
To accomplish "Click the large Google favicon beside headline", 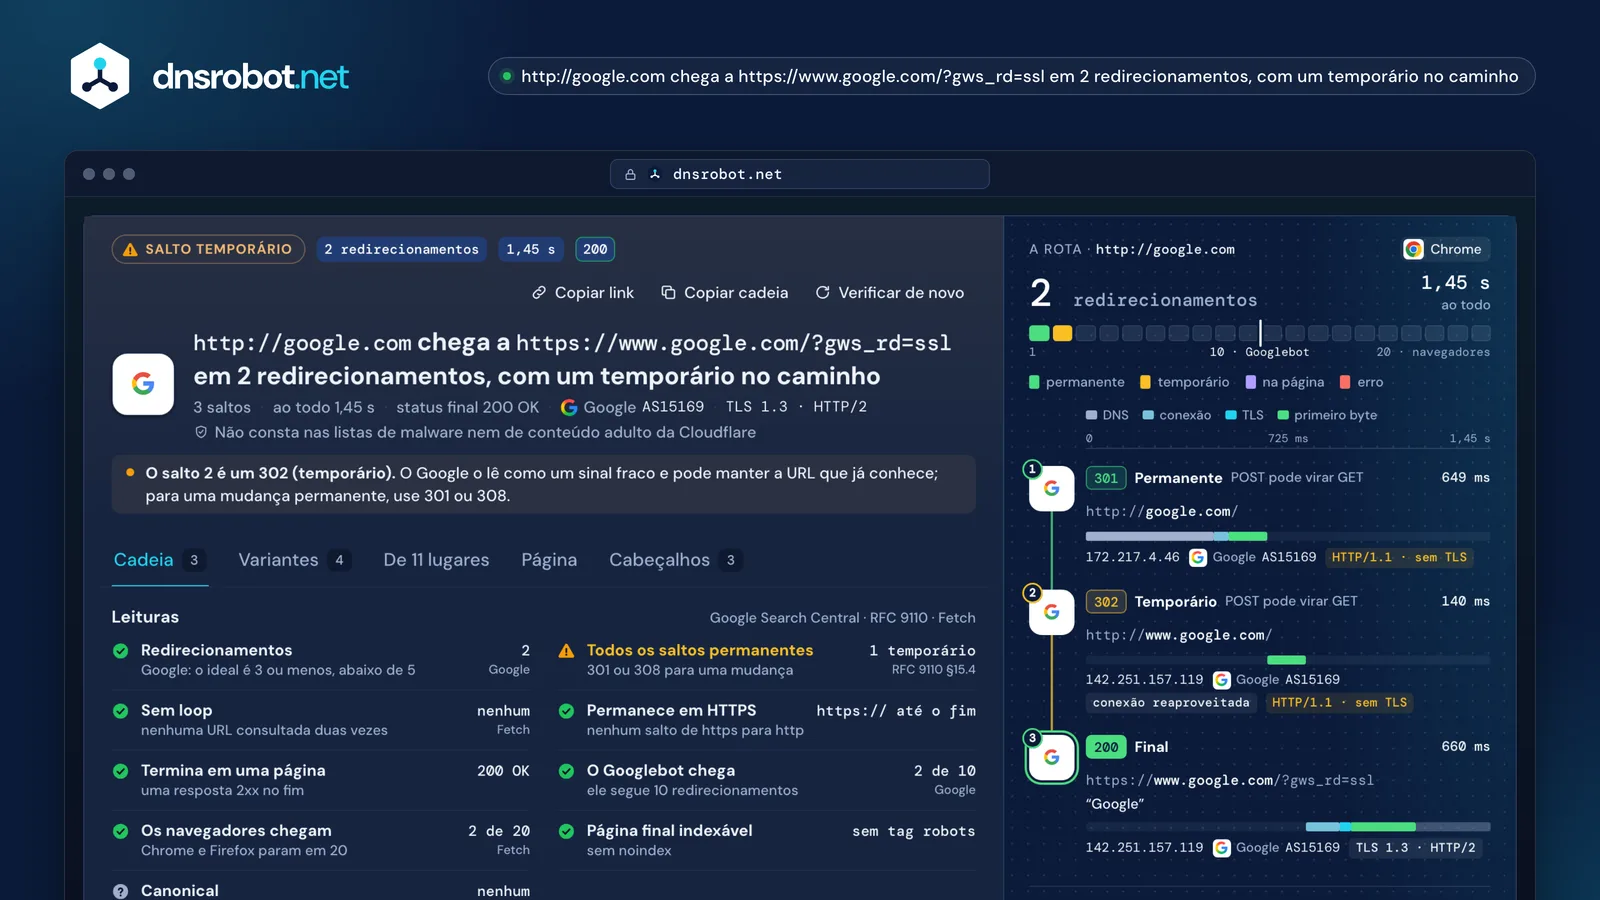I will (143, 384).
